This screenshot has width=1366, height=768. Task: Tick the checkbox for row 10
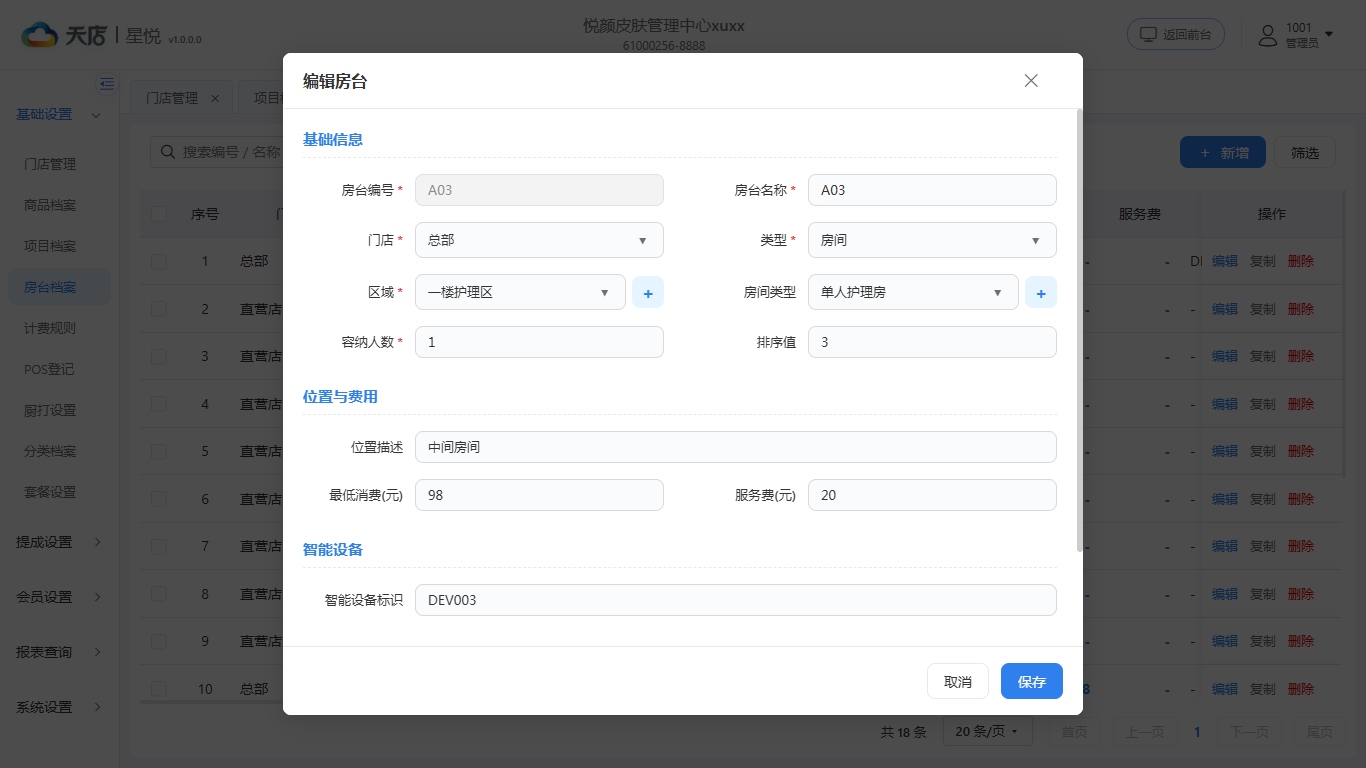coord(159,689)
